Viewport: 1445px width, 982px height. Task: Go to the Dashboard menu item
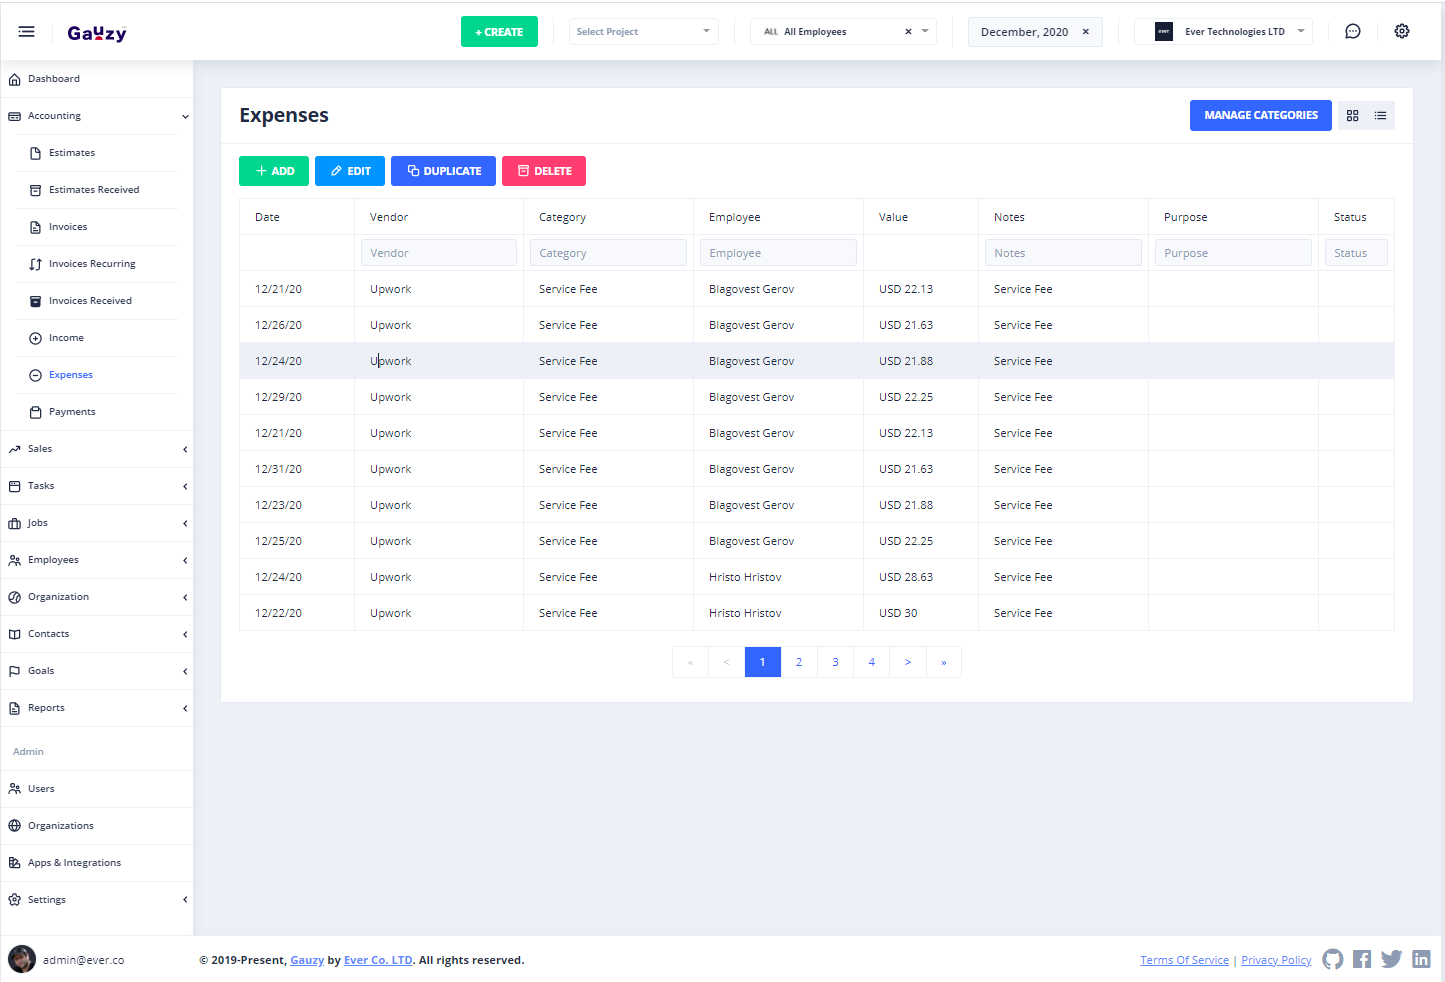[54, 79]
